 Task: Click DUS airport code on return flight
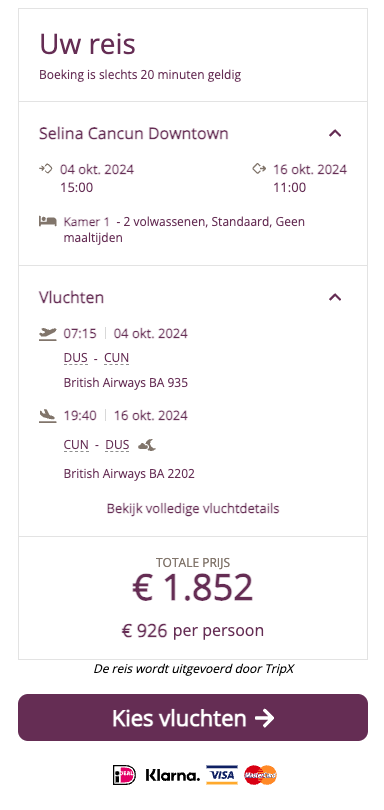117,444
